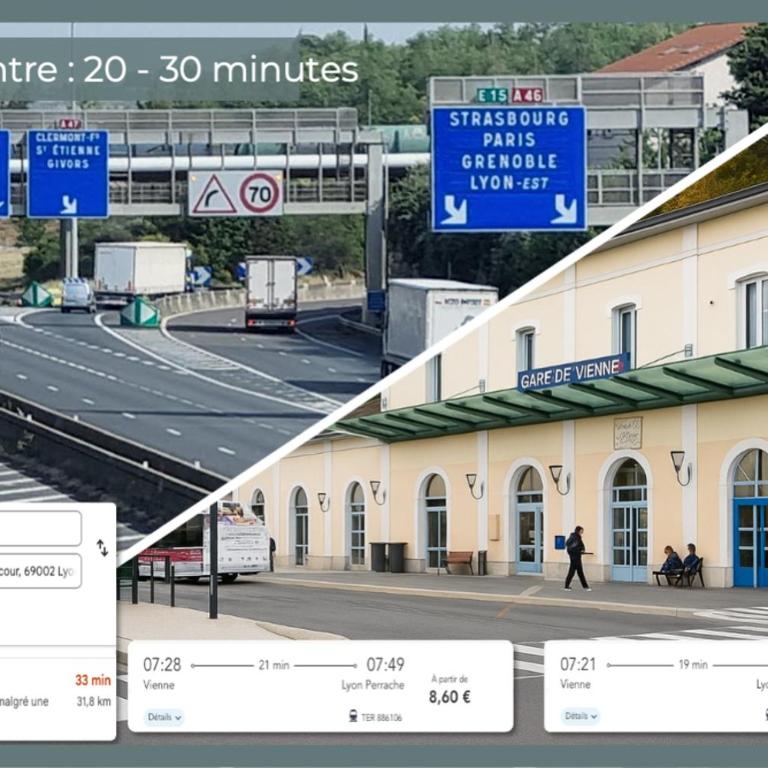The height and width of the screenshot is (768, 768).
Task: Select Vienne under the 07:21 departure
Action: (576, 684)
